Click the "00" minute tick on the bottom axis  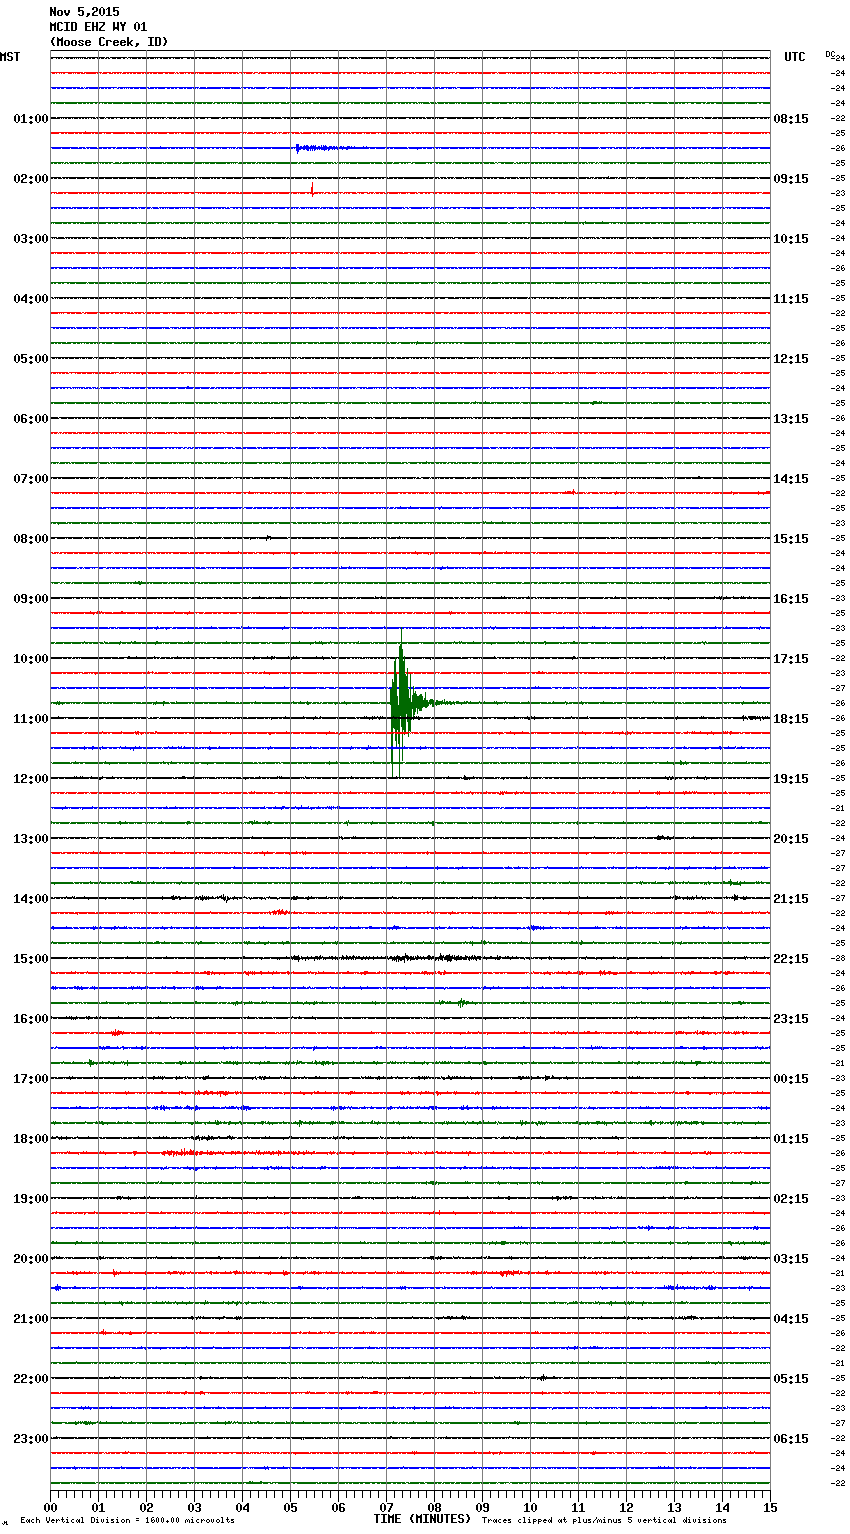pyautogui.click(x=50, y=1507)
